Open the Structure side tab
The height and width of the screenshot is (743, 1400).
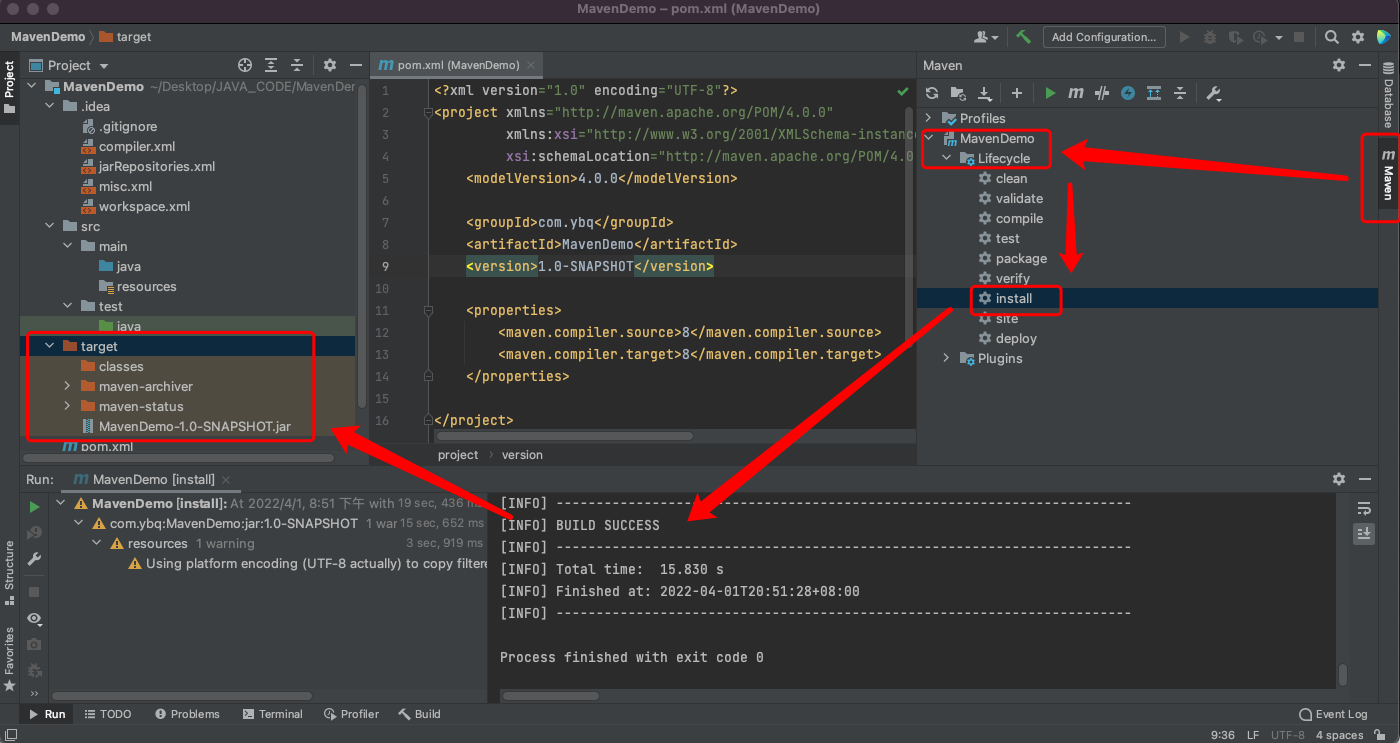pyautogui.click(x=9, y=574)
